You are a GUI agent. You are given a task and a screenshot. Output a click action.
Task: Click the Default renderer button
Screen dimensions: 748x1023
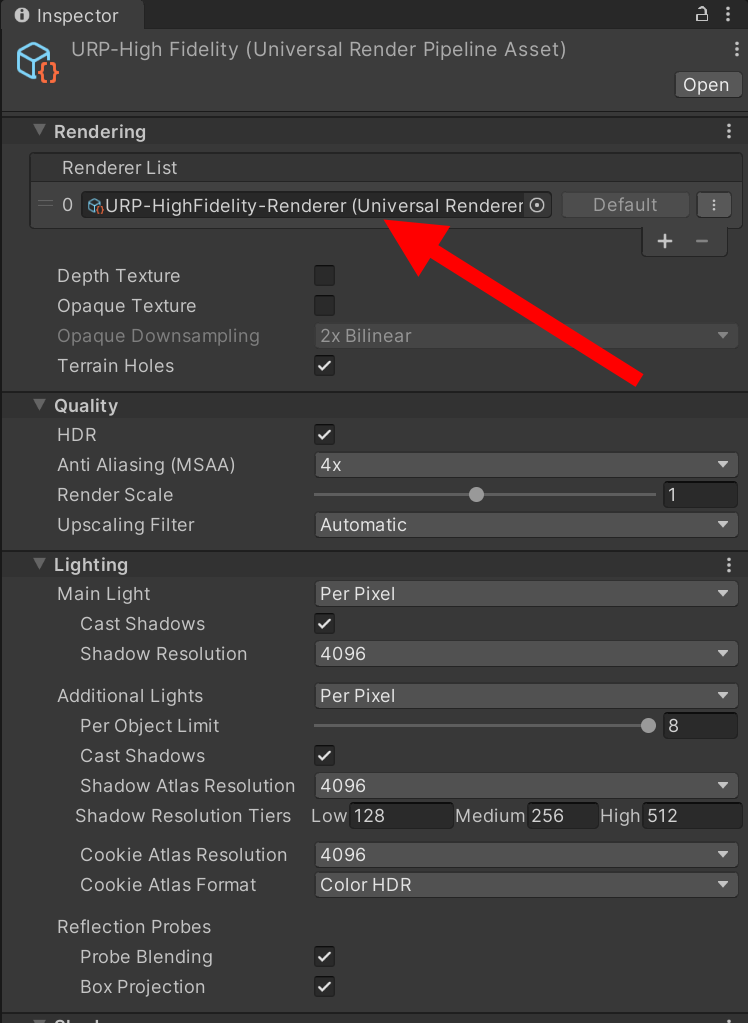pyautogui.click(x=625, y=205)
